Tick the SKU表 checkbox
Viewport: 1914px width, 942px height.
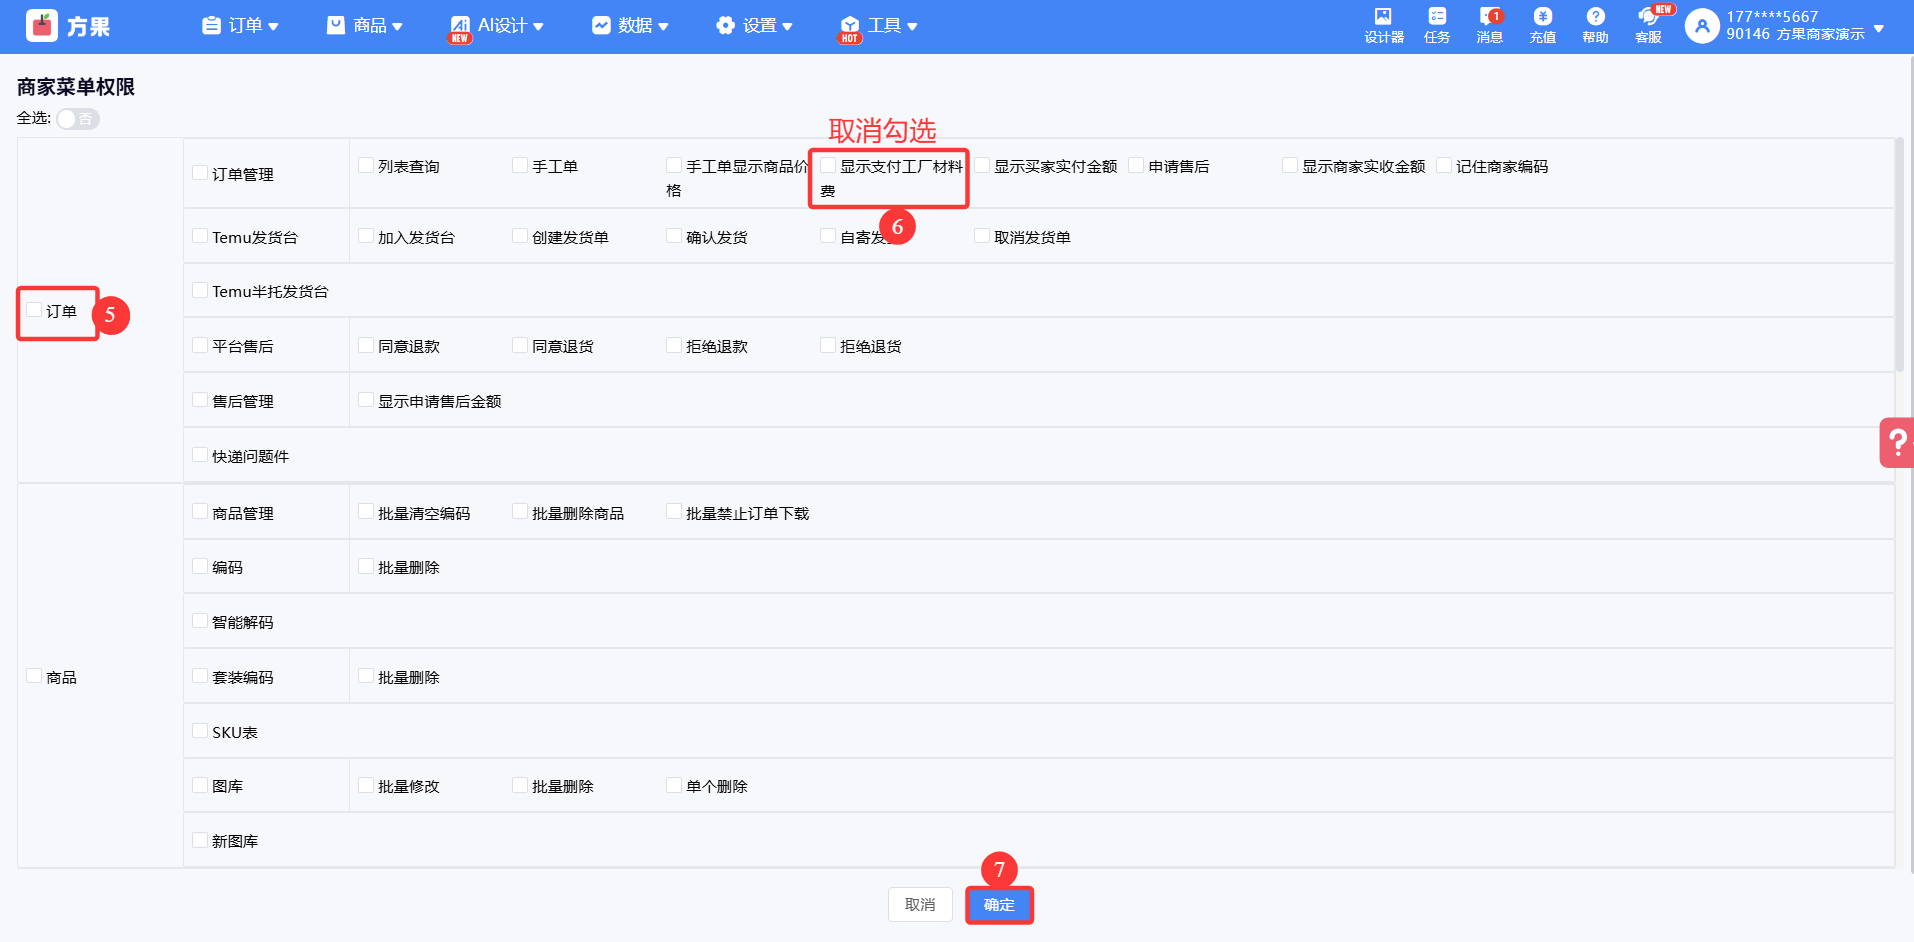pos(200,731)
